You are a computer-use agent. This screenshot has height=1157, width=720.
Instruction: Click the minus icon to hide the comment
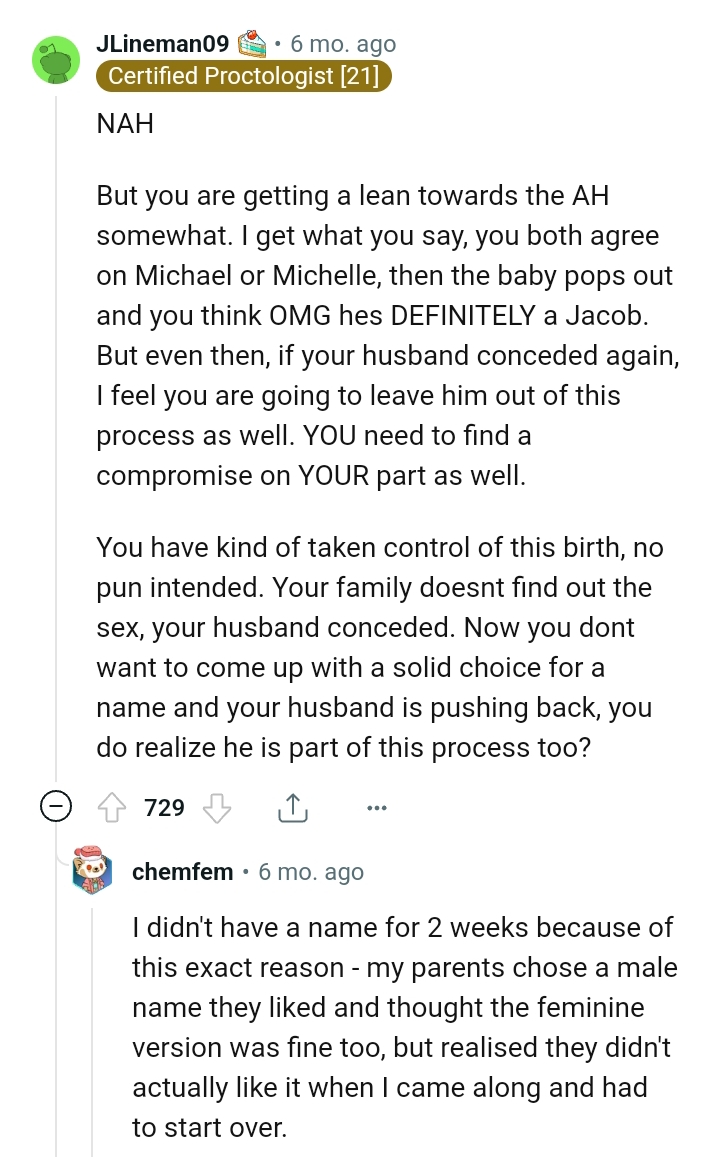tap(56, 806)
